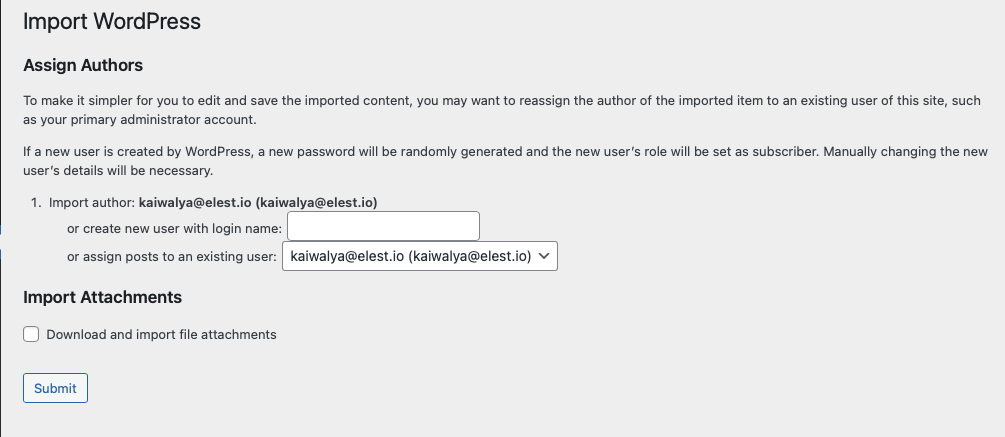Click the new user login name field
This screenshot has height=437, width=1005.
[x=383, y=226]
